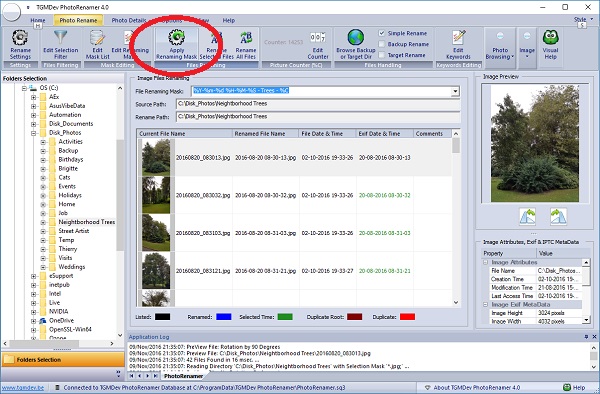Go to first log sheet arrow
The height and width of the screenshot is (394, 600).
tap(131, 376)
